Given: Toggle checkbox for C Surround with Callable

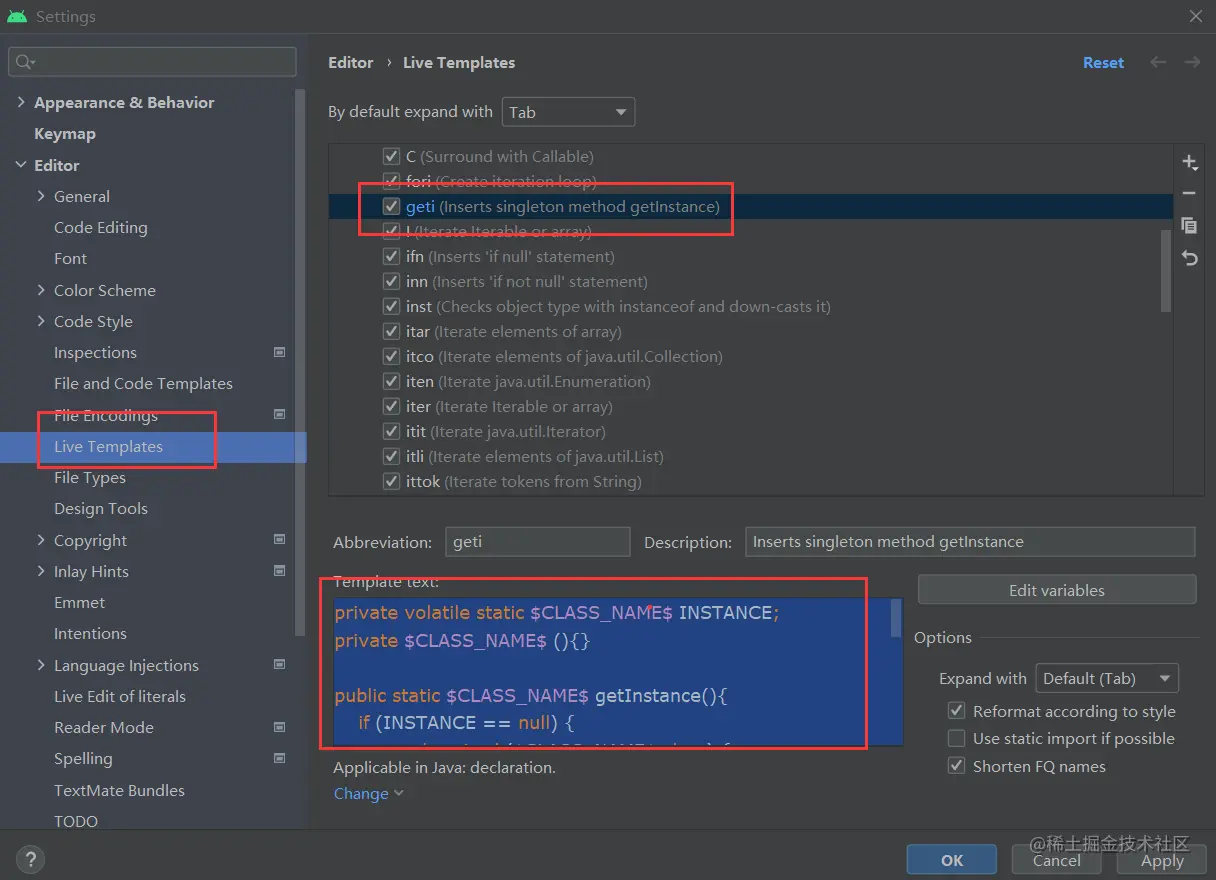Looking at the screenshot, I should pyautogui.click(x=392, y=156).
